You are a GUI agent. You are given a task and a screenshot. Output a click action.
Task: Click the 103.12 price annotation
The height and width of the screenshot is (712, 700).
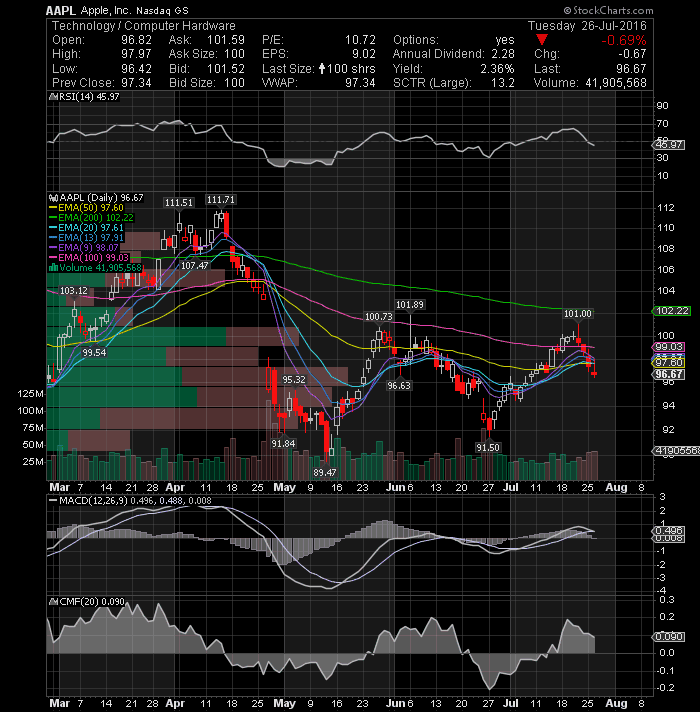(74, 291)
